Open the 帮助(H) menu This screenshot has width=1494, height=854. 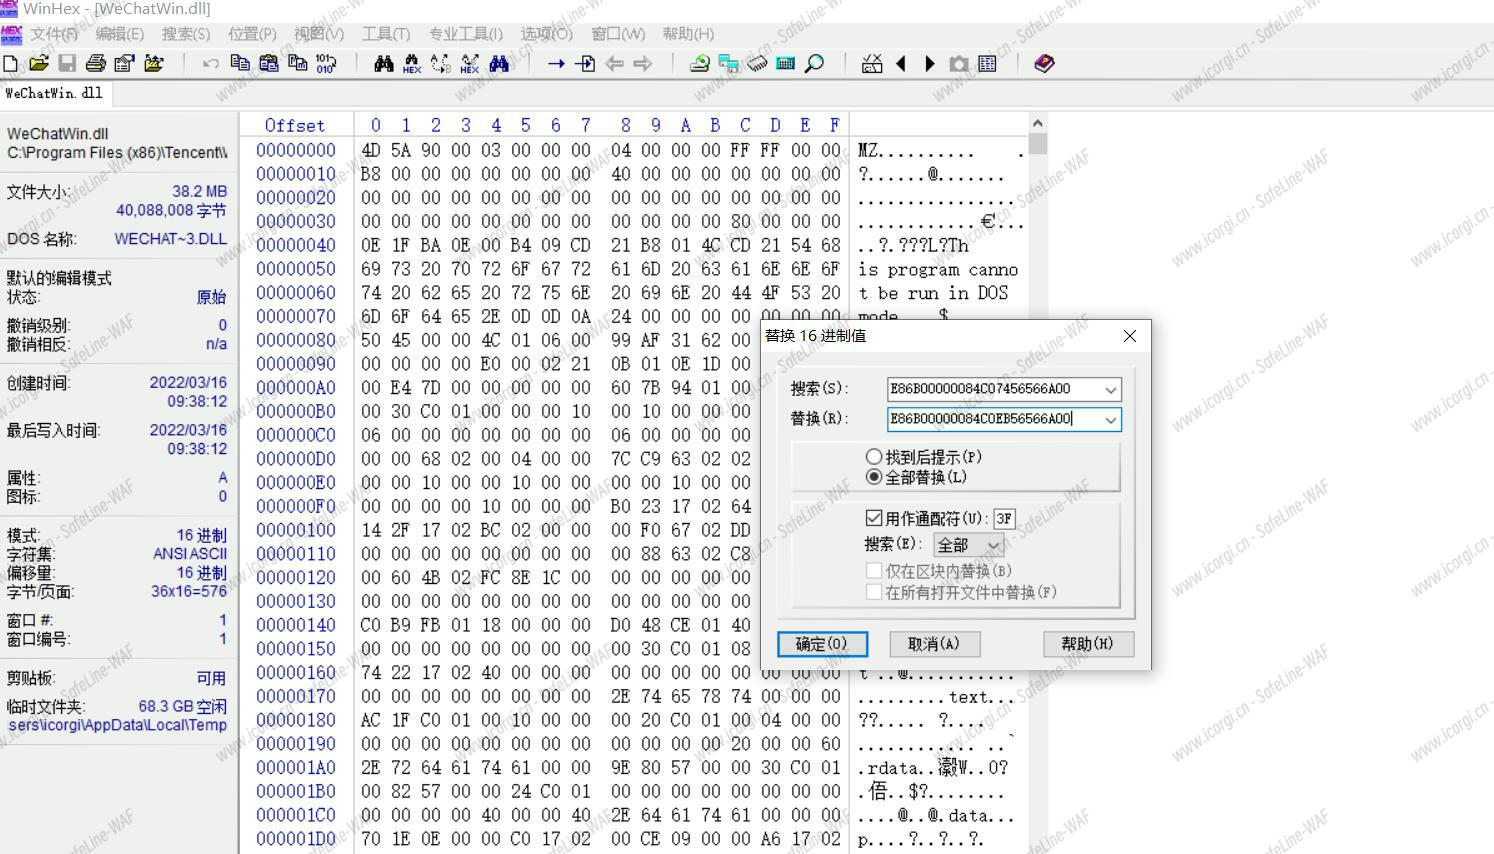point(688,34)
